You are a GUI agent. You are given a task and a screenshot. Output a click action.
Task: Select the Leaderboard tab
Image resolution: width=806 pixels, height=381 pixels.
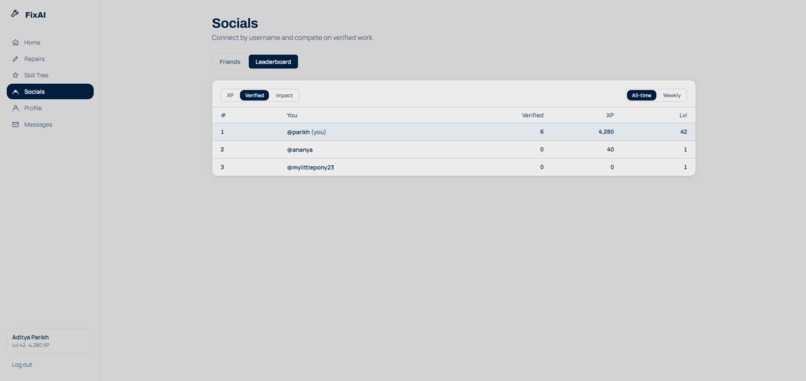click(x=273, y=62)
